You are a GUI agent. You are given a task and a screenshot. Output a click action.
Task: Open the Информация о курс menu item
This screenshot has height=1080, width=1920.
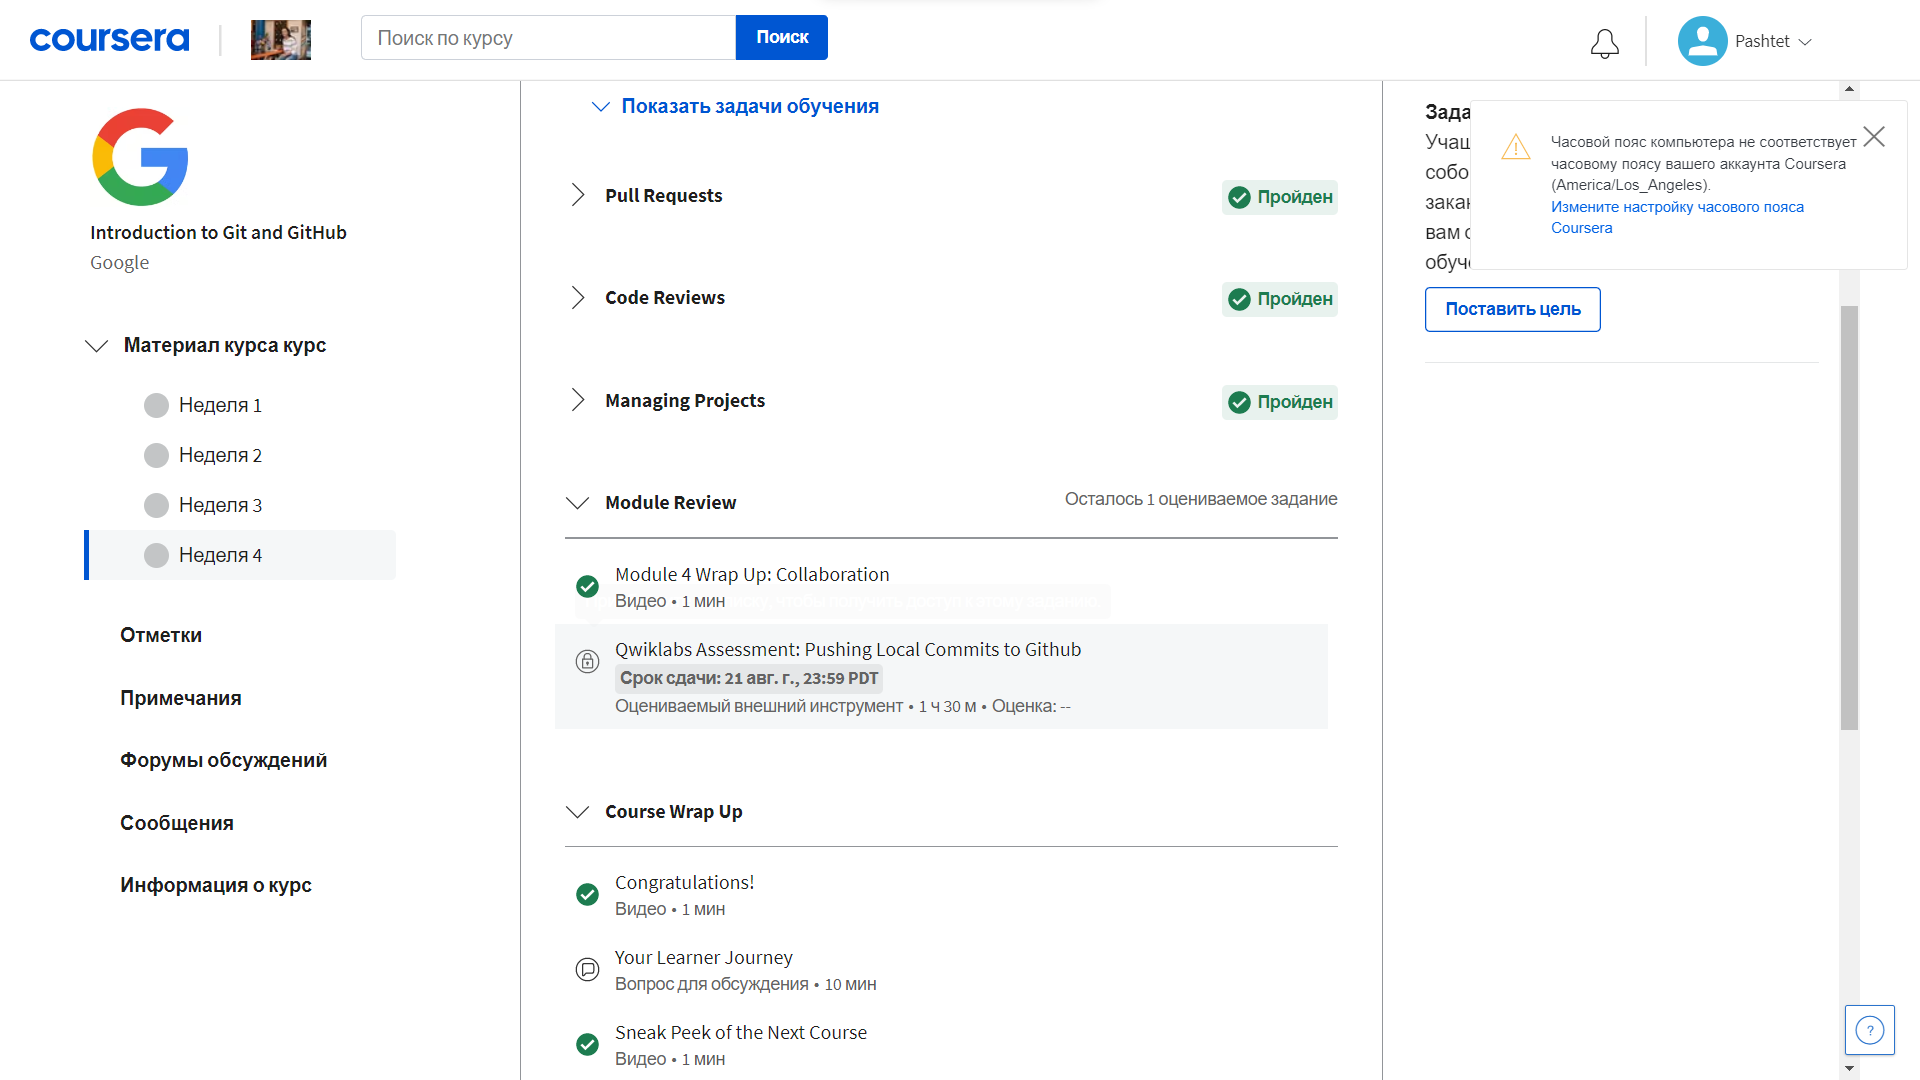[216, 885]
